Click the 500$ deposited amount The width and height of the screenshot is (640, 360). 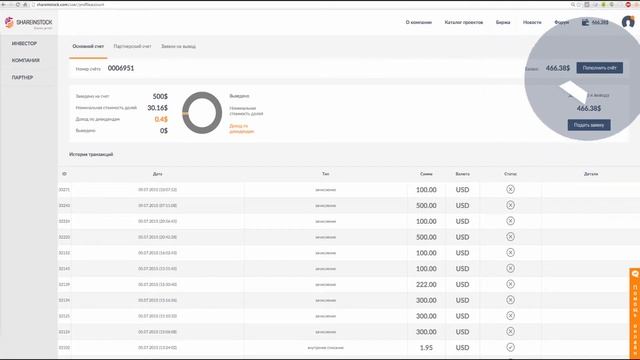point(160,96)
